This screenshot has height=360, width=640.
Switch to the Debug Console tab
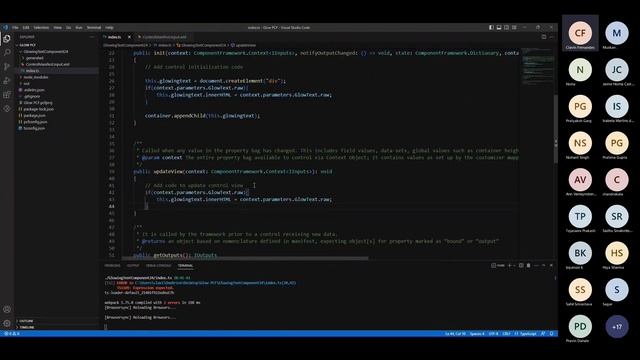click(x=158, y=265)
